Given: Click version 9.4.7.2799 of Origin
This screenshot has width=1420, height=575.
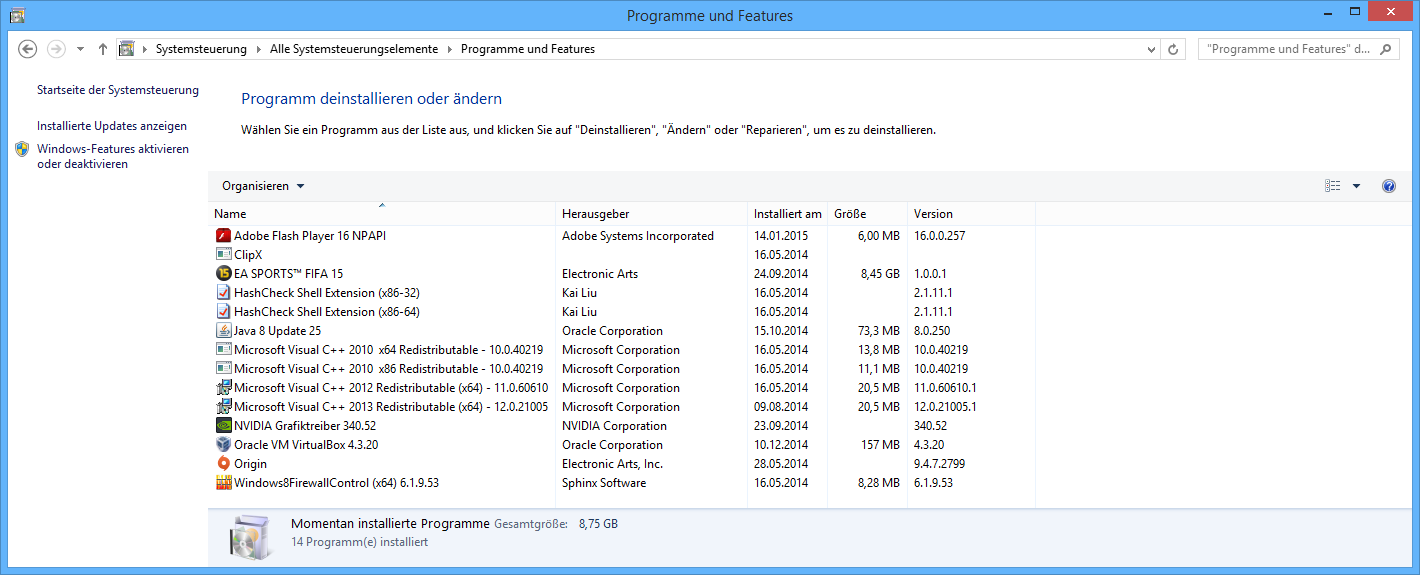Looking at the screenshot, I should point(939,464).
